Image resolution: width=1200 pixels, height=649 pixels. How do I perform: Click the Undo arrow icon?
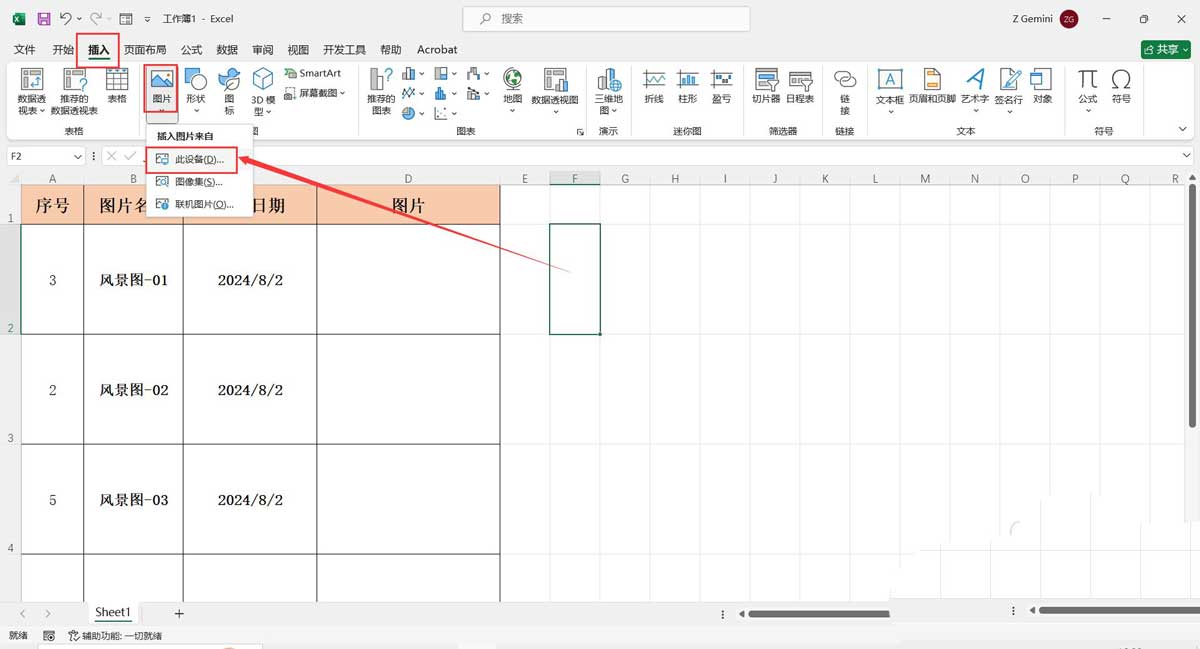click(65, 19)
